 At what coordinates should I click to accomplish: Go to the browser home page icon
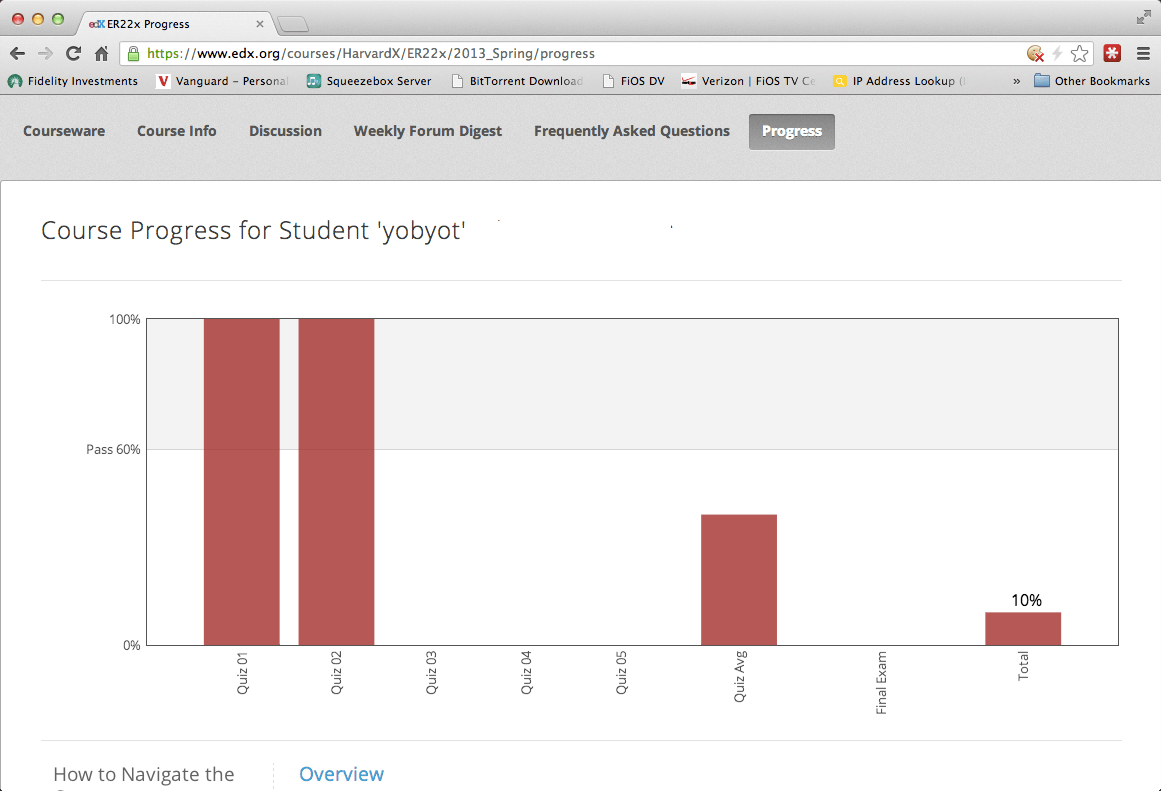click(101, 53)
